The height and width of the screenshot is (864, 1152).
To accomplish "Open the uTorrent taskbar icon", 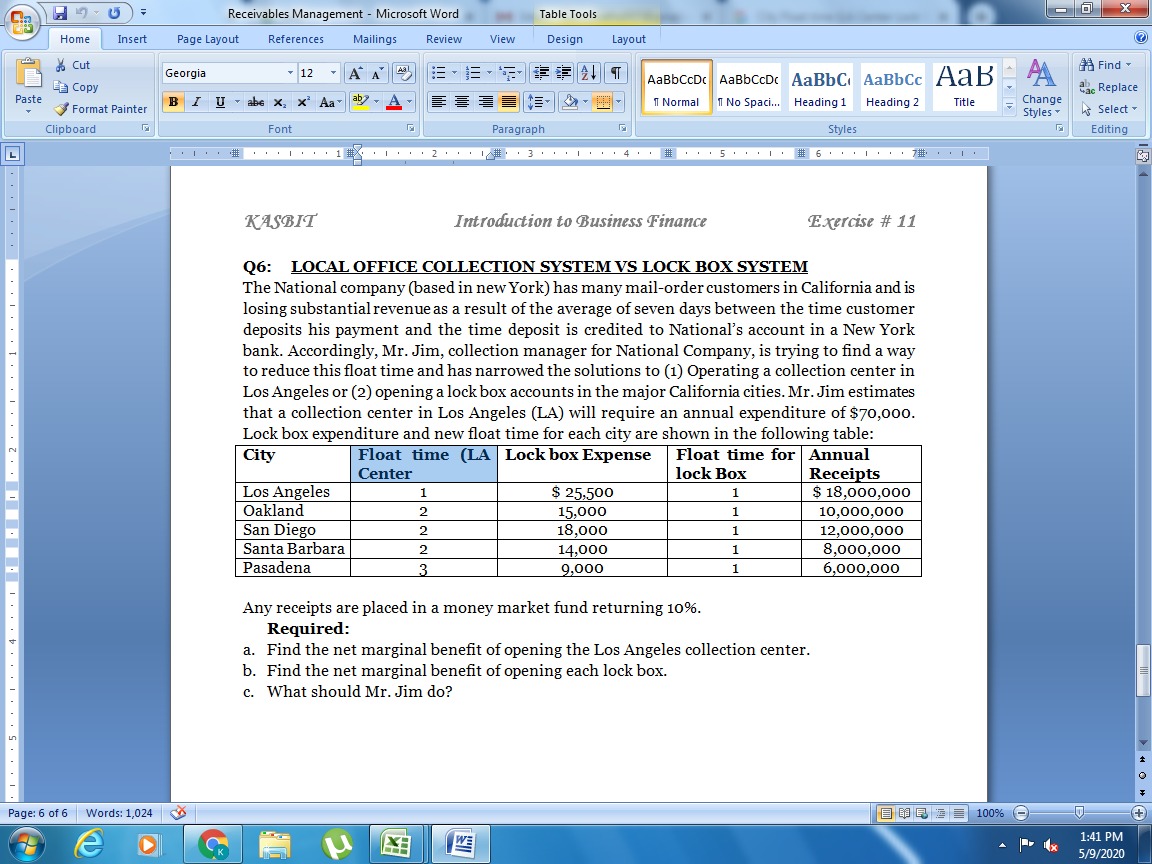I will pos(337,844).
